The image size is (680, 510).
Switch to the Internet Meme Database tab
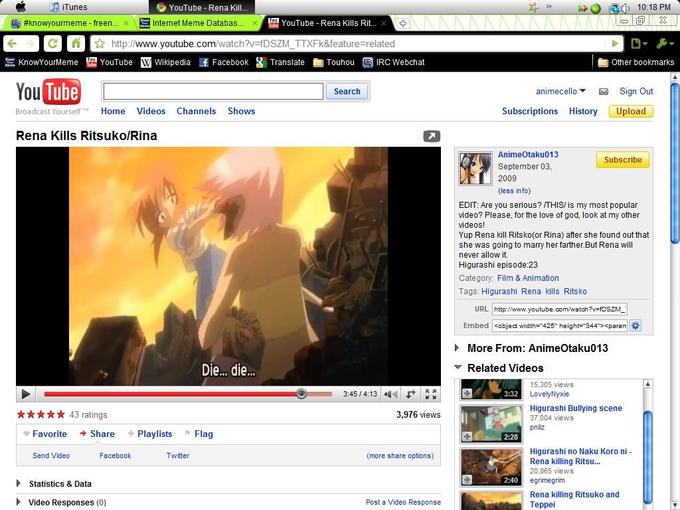click(198, 23)
